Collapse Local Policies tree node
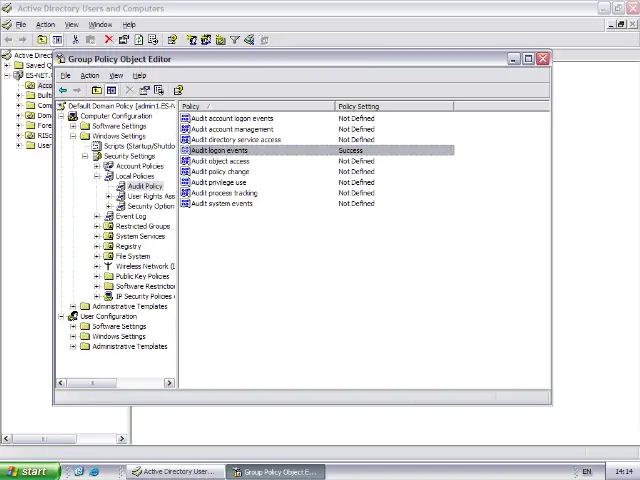This screenshot has width=640, height=480. pos(97,176)
